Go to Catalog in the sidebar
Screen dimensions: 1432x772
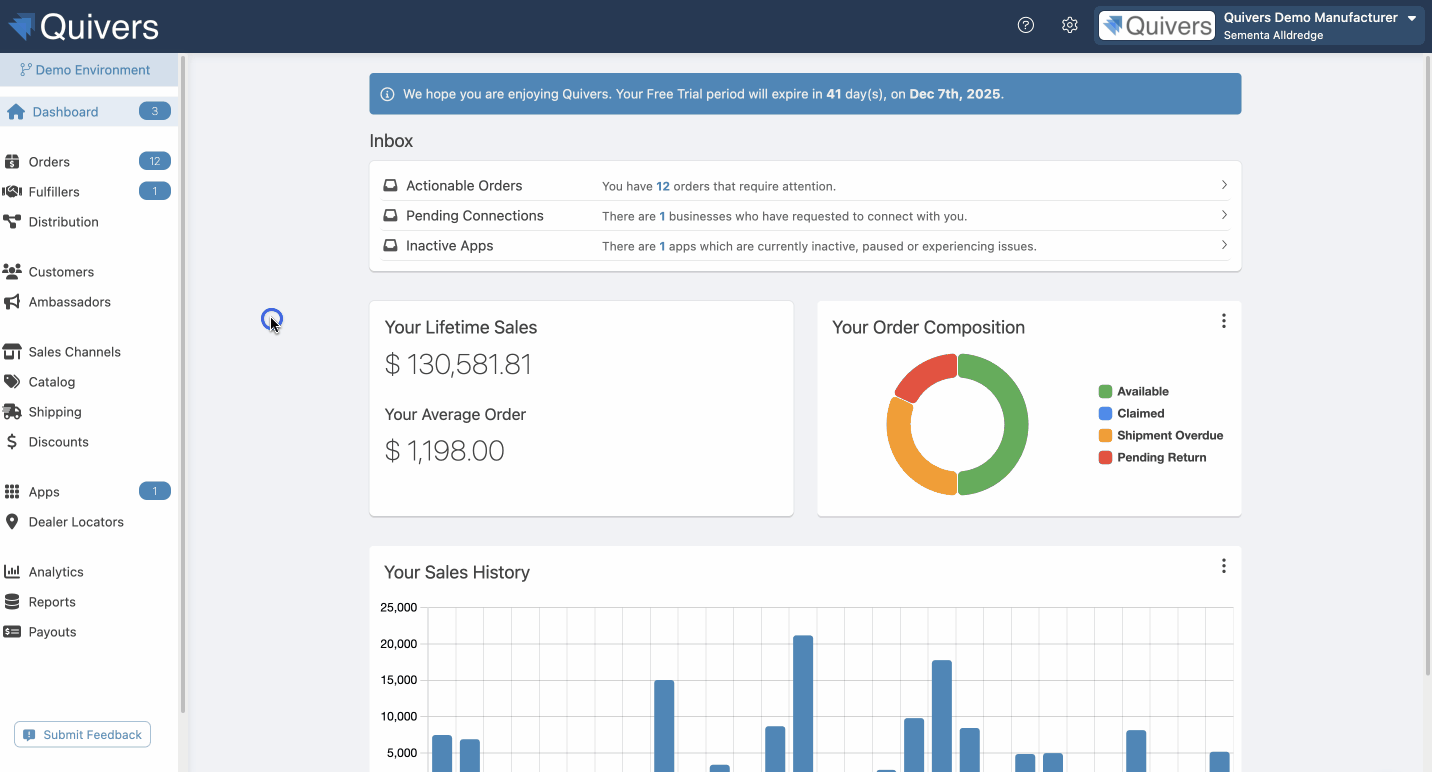[x=52, y=382]
